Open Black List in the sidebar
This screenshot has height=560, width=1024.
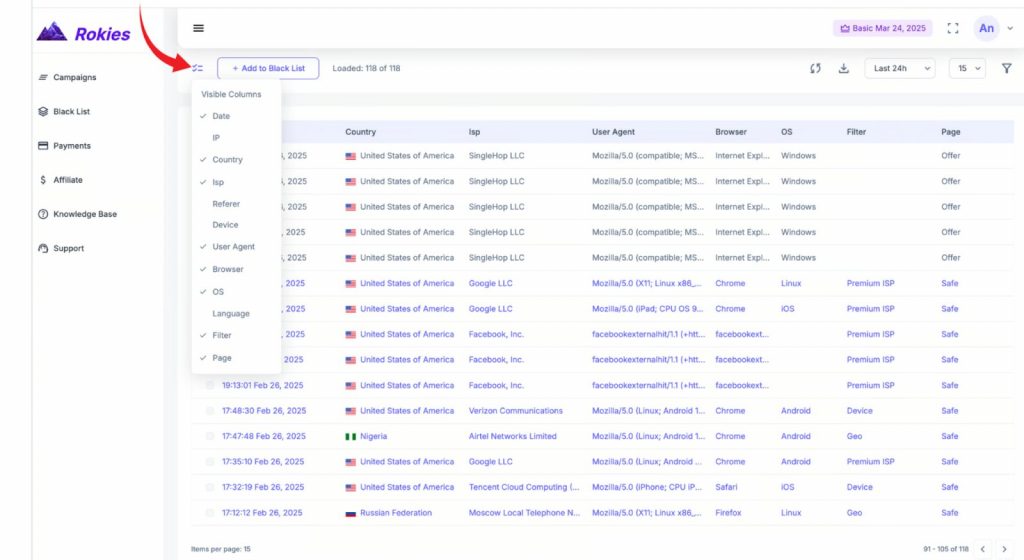point(72,112)
